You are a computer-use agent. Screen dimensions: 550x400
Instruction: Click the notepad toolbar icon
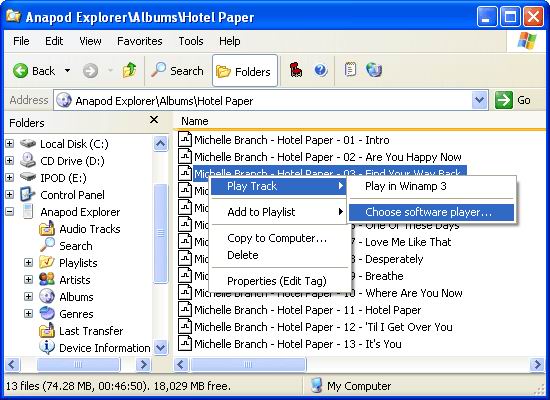coord(350,69)
